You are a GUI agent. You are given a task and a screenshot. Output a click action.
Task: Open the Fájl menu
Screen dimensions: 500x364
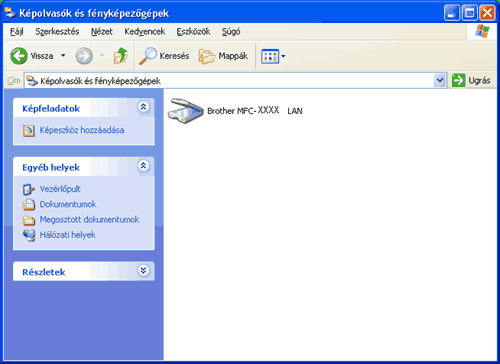[17, 32]
